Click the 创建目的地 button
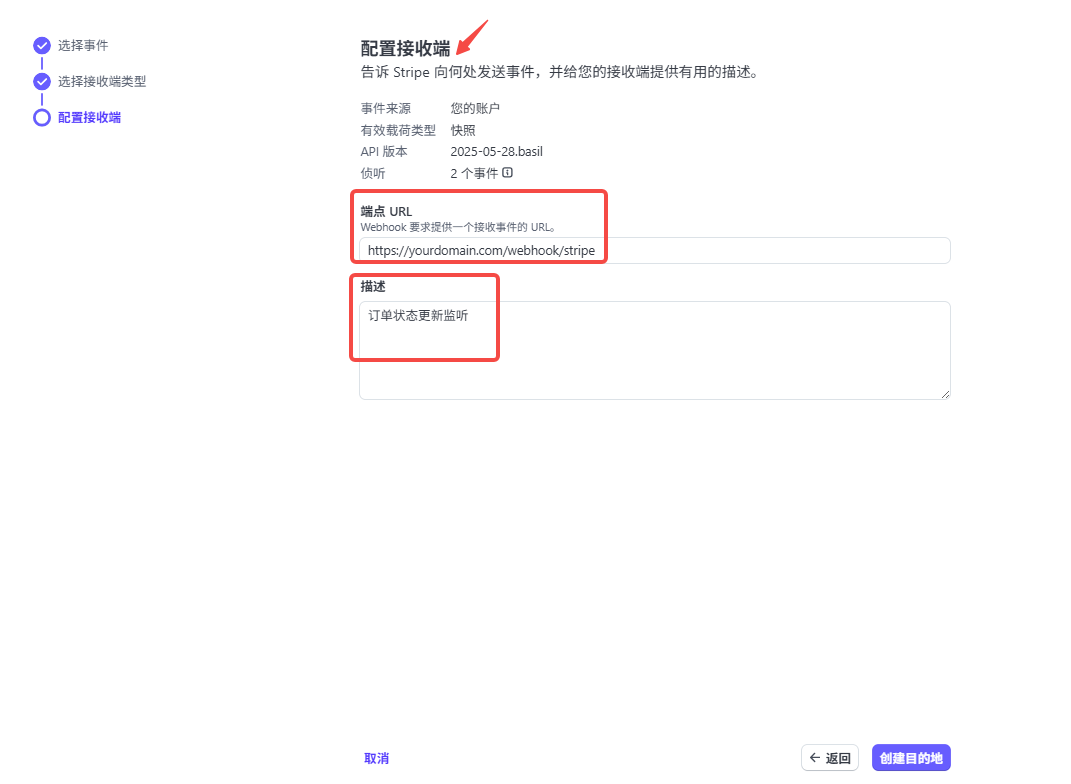 [x=911, y=757]
